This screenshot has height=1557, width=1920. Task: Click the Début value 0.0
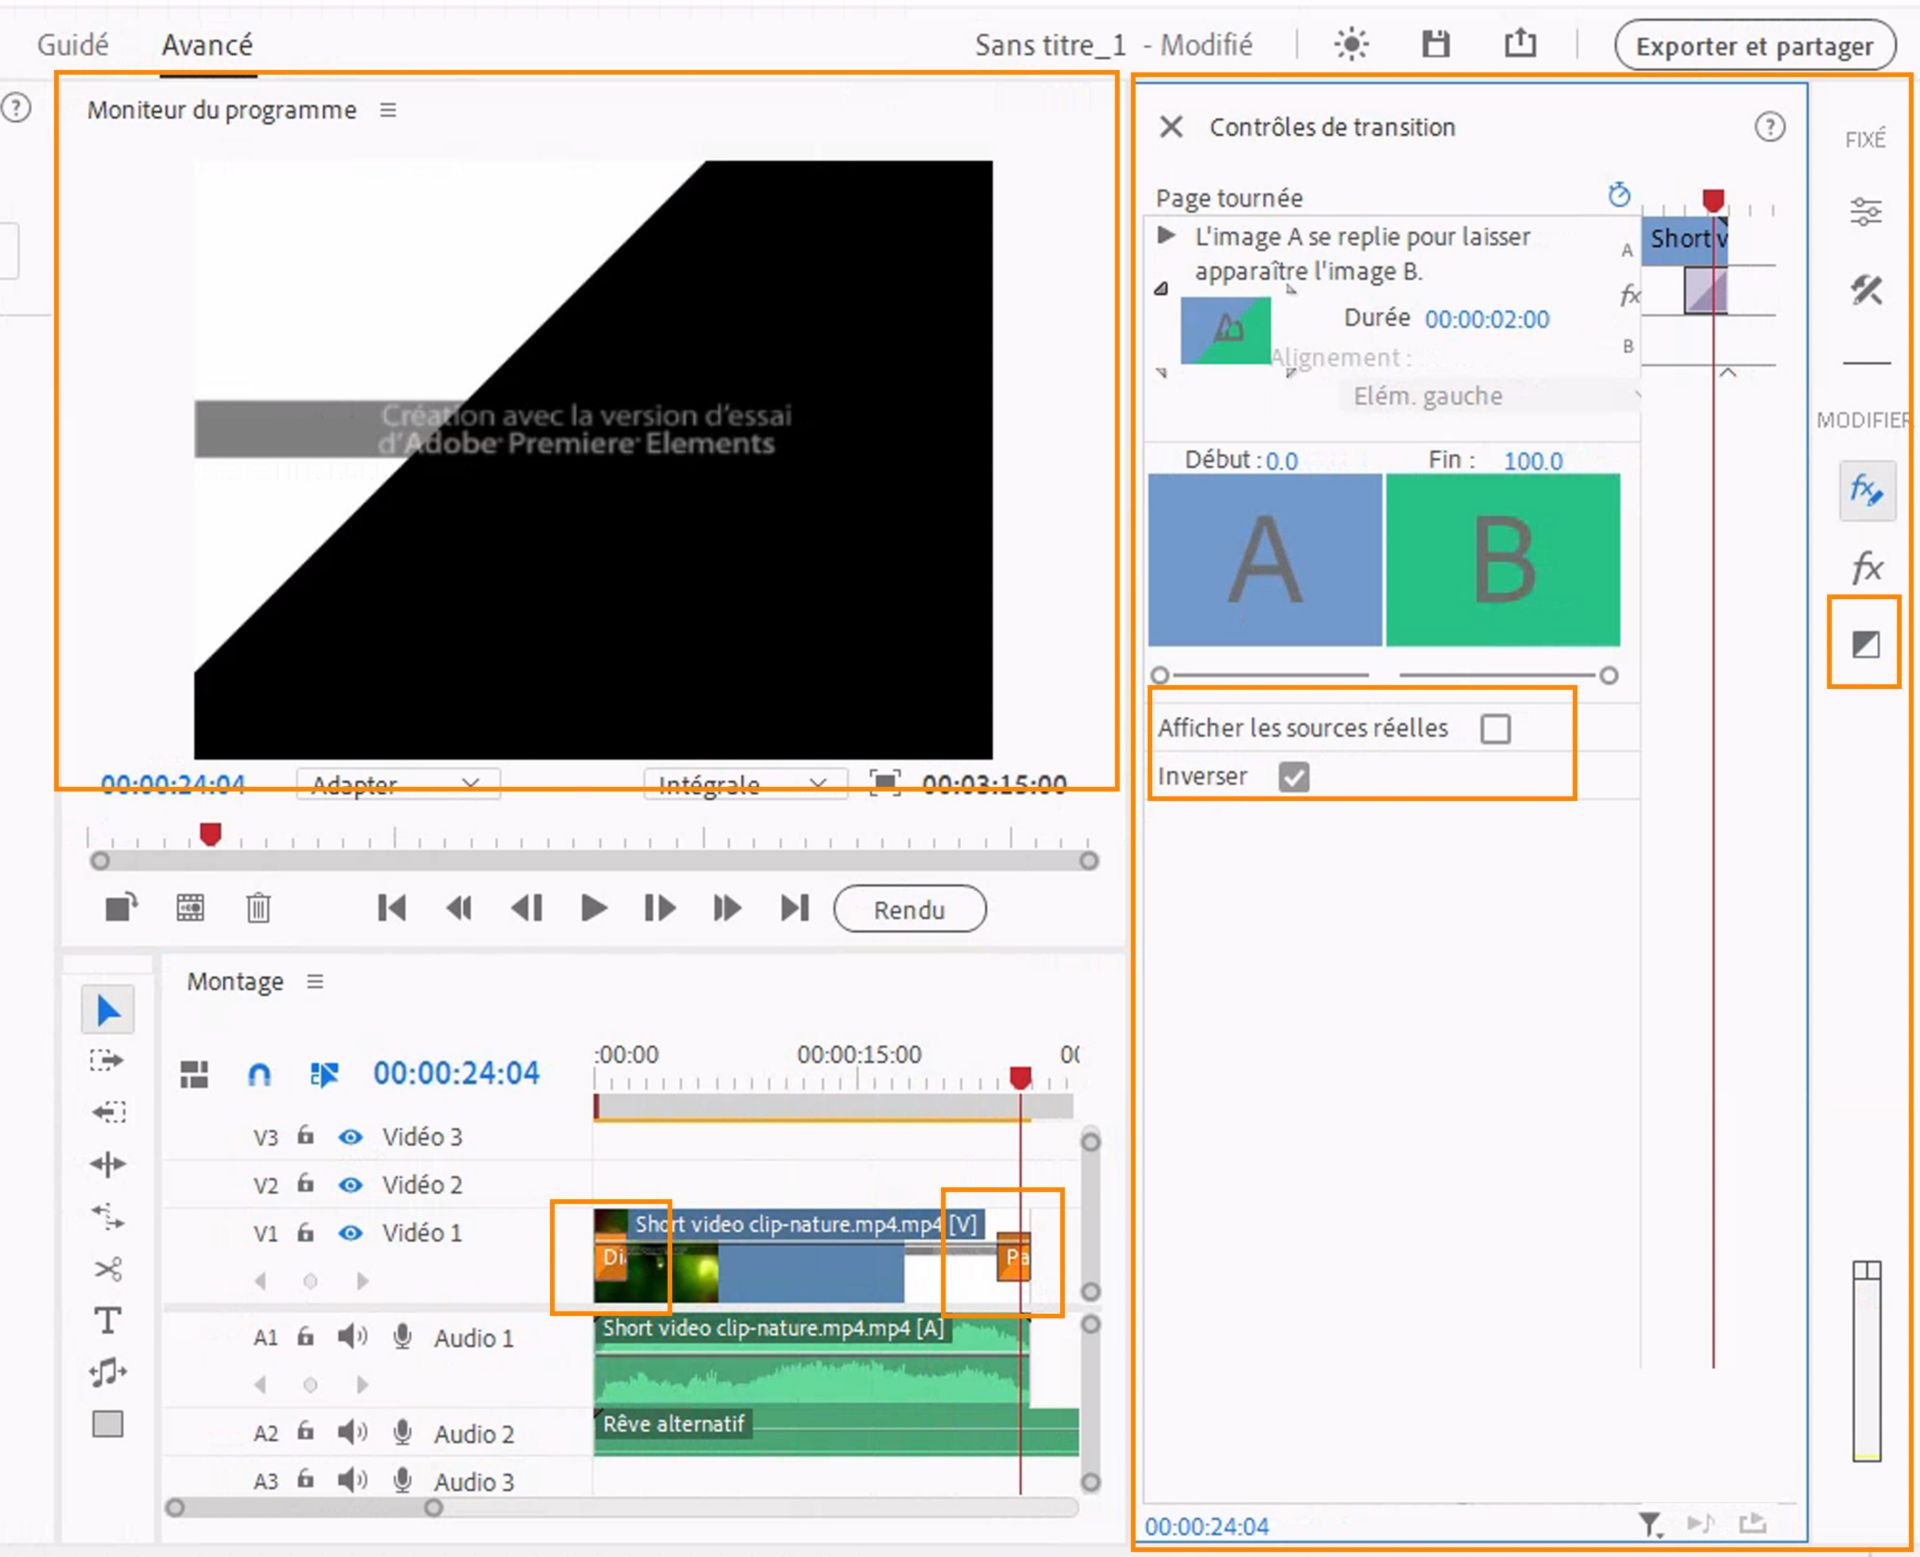tap(1282, 461)
